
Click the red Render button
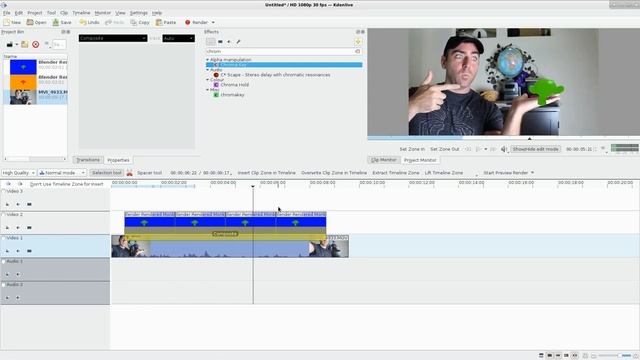(x=196, y=22)
